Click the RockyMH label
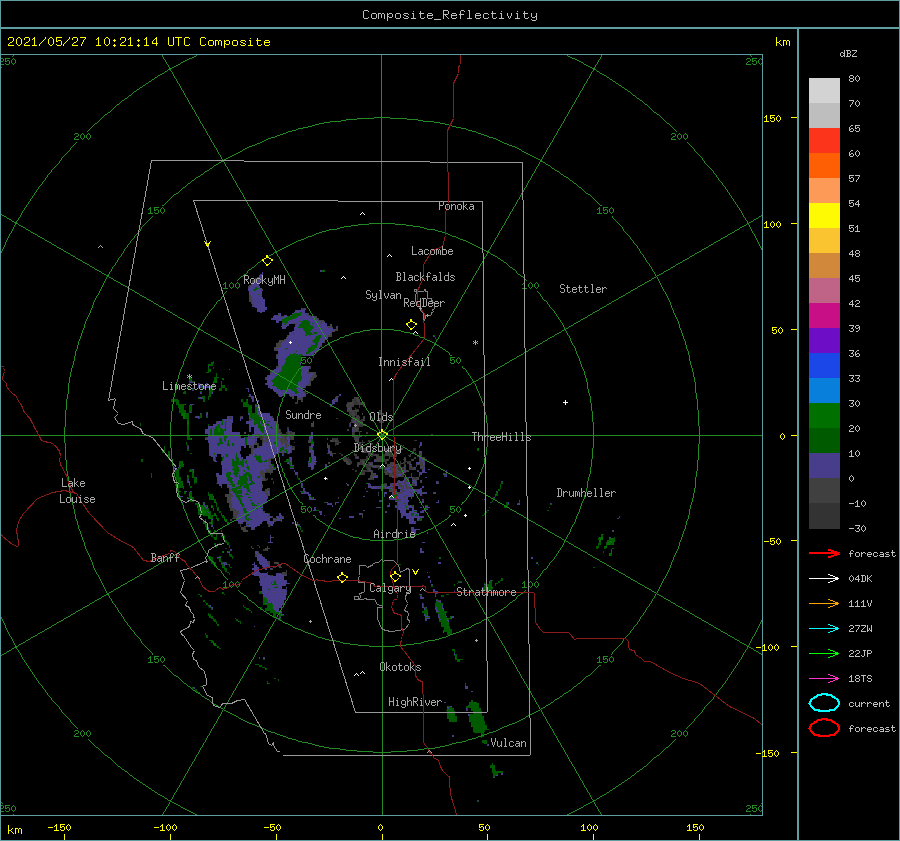Screen dimensions: 900x841 (264, 280)
